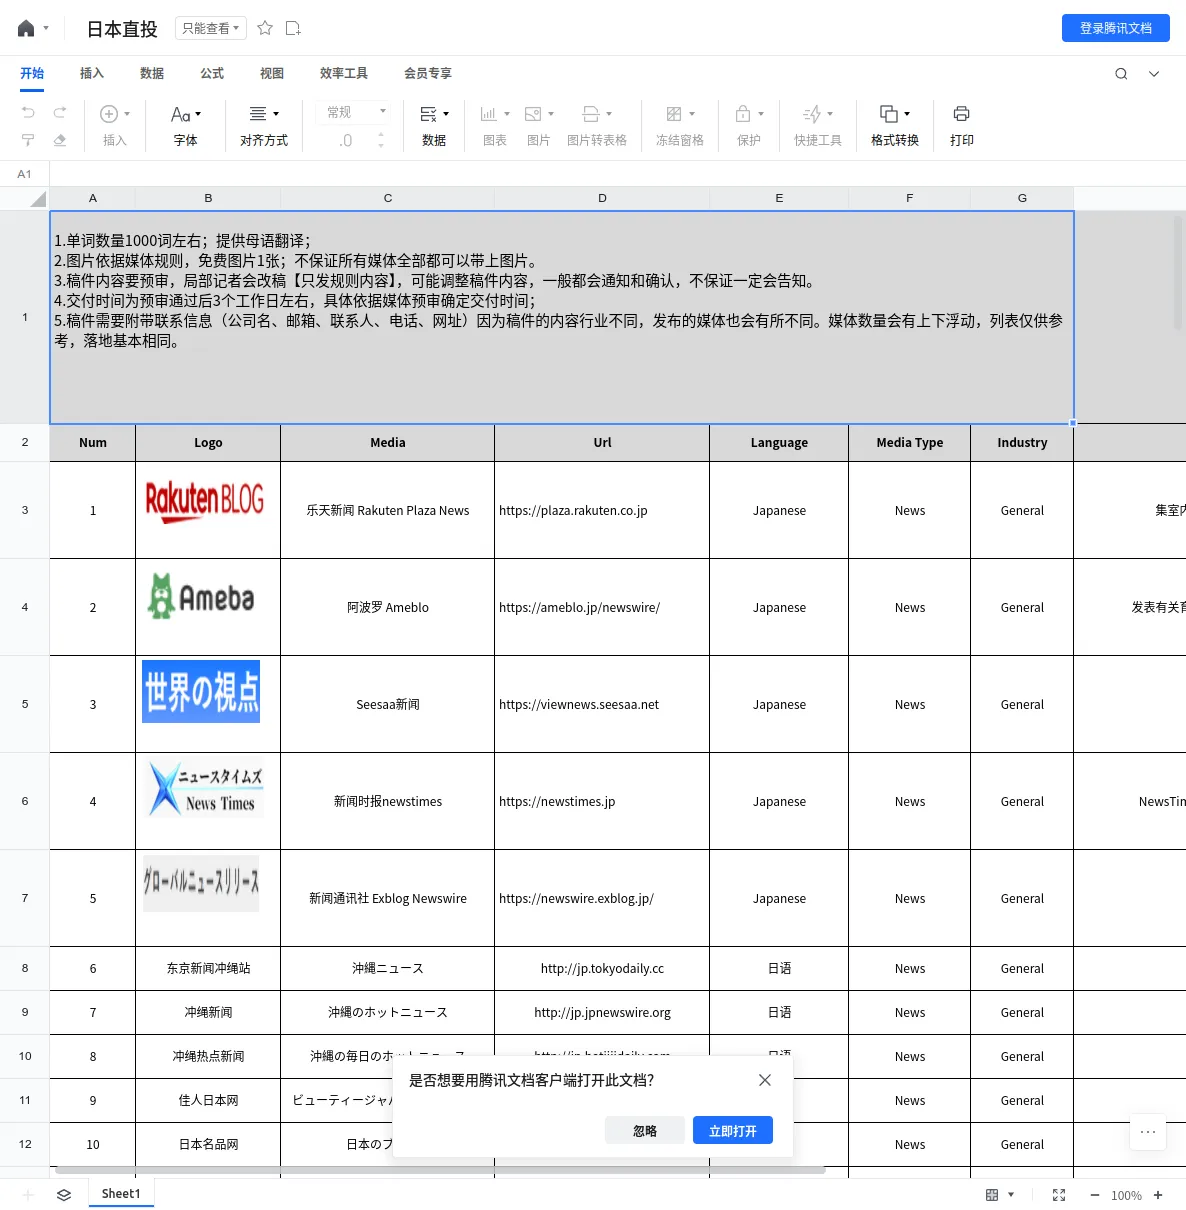
Task: Open the view mode grid icon in status bar
Action: coord(992,1195)
